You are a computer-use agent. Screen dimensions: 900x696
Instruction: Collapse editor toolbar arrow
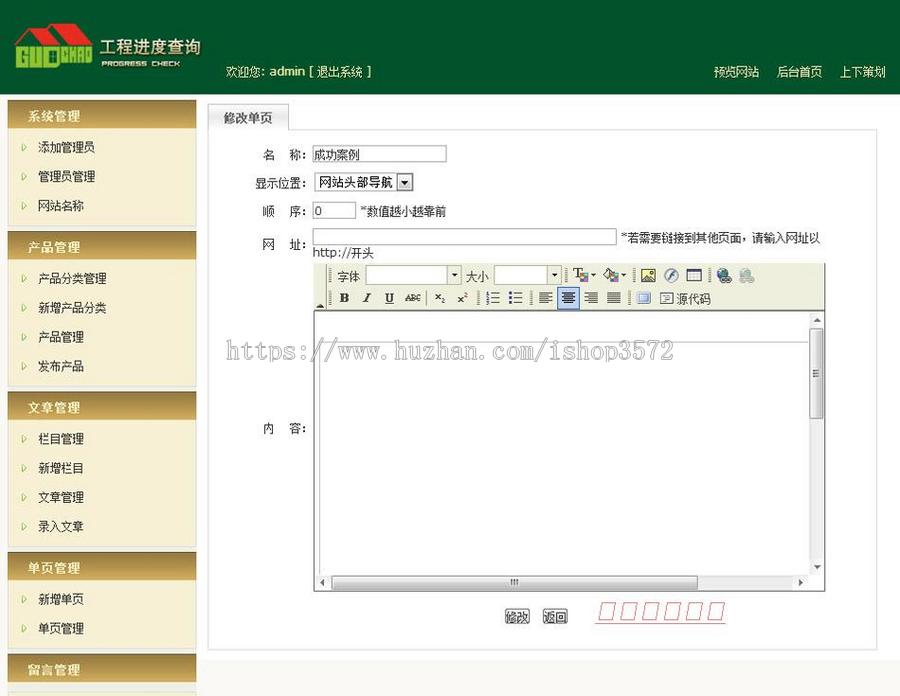pyautogui.click(x=320, y=305)
